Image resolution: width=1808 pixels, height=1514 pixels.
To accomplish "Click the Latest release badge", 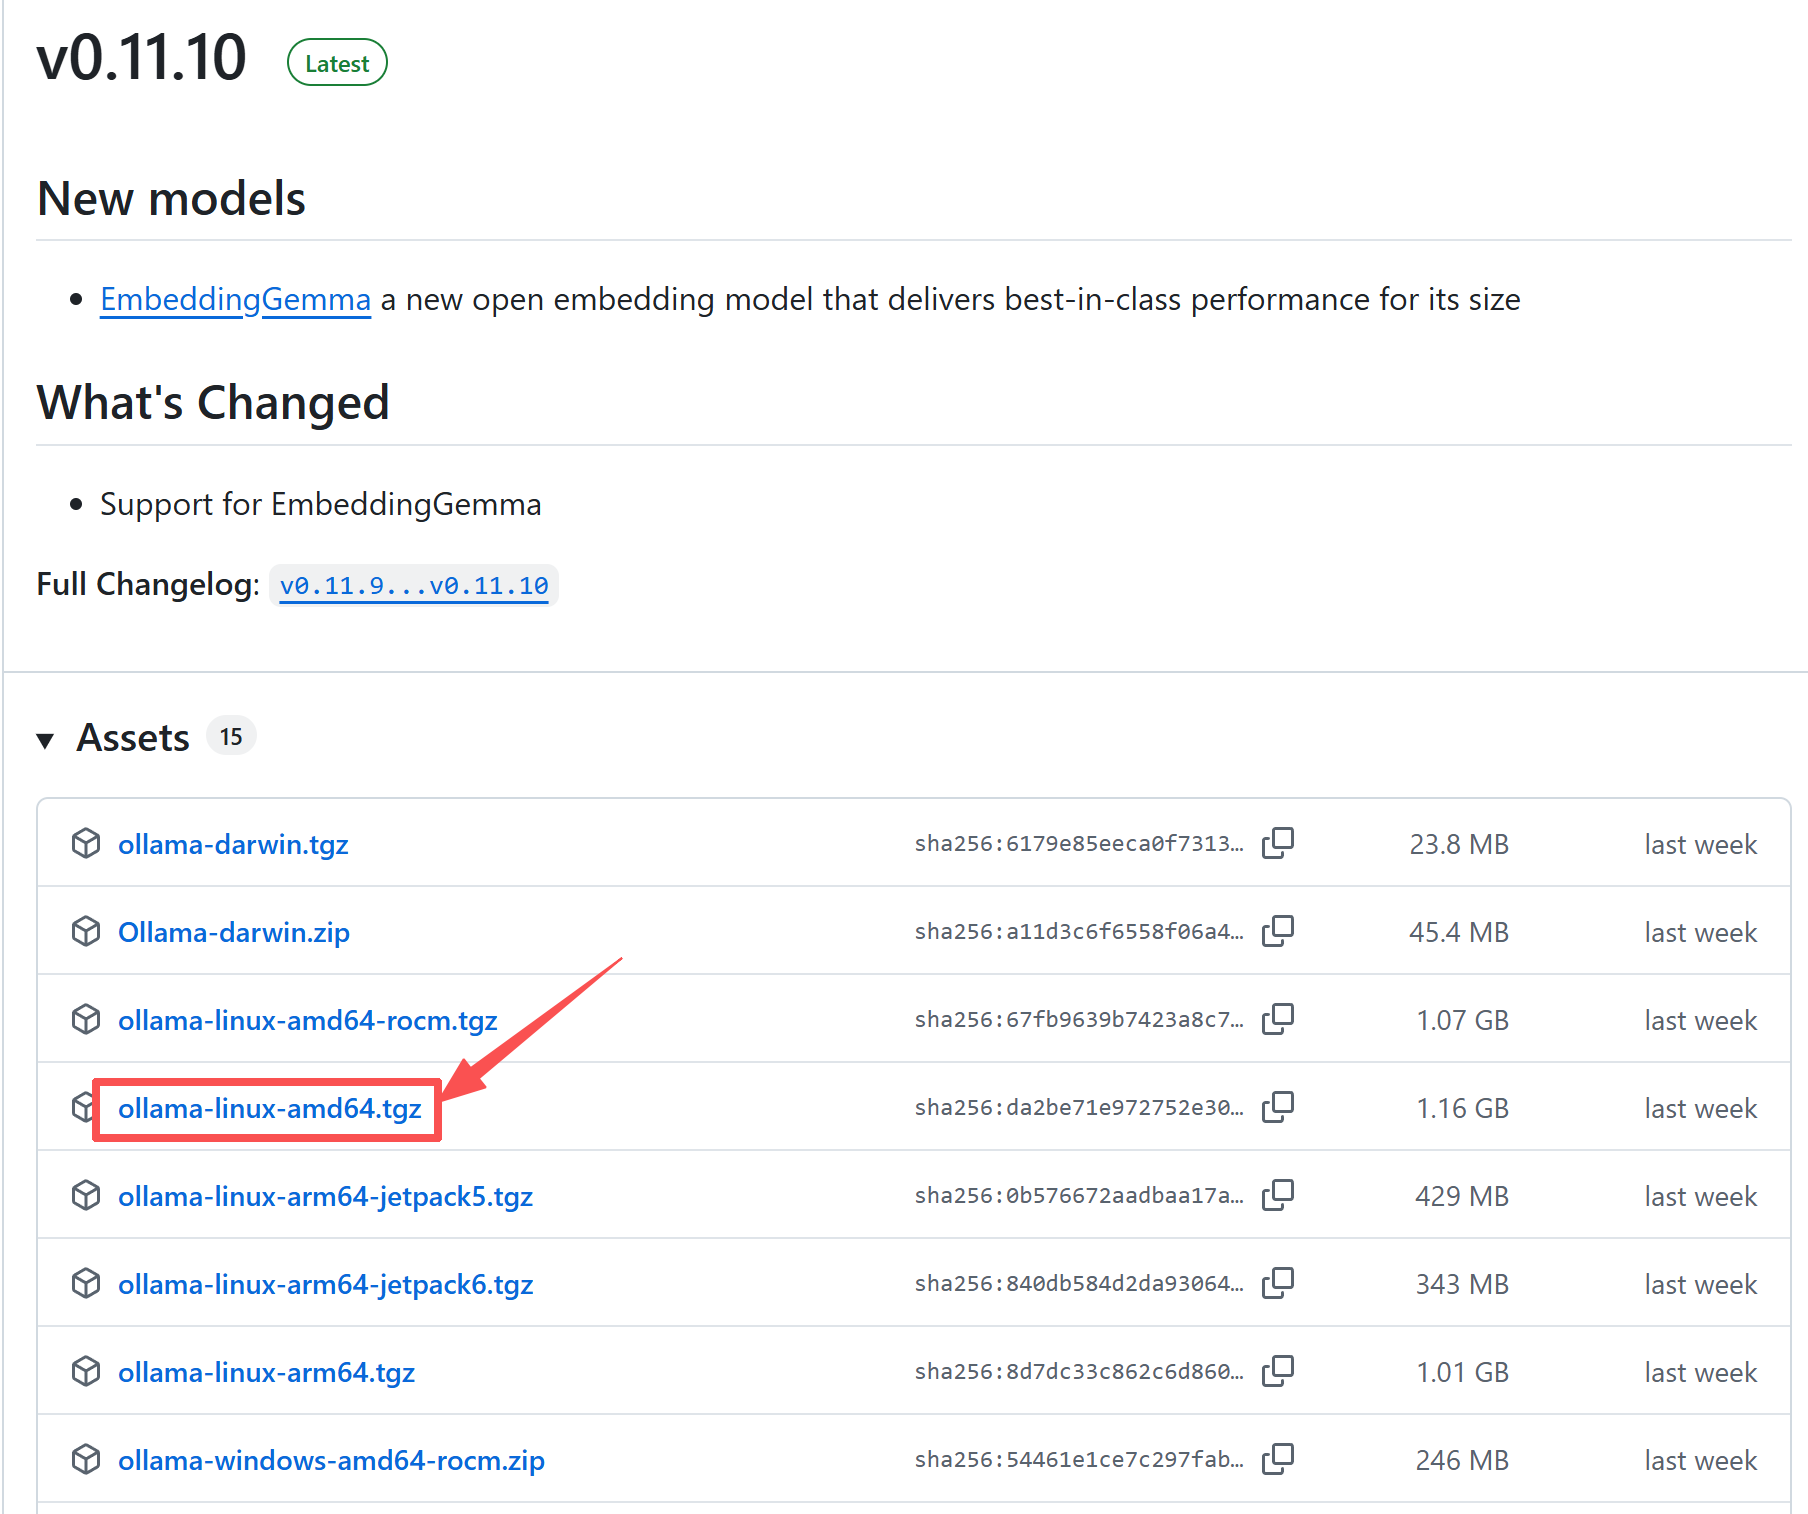I will 337,63.
